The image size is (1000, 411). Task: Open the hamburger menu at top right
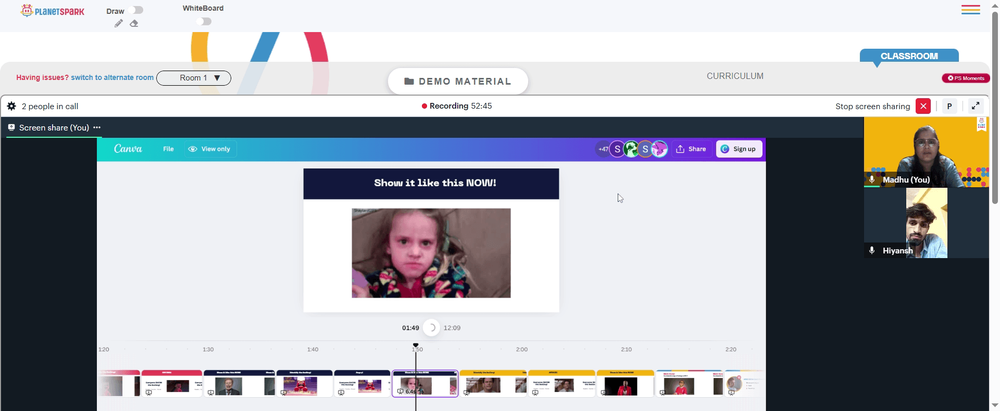(971, 10)
